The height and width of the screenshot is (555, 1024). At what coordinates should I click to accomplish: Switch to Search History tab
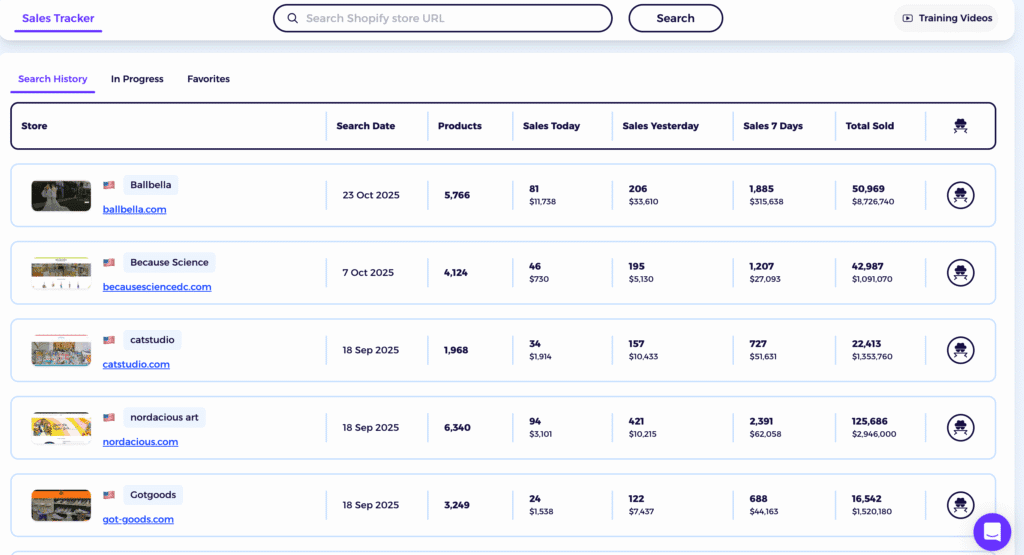pos(53,79)
